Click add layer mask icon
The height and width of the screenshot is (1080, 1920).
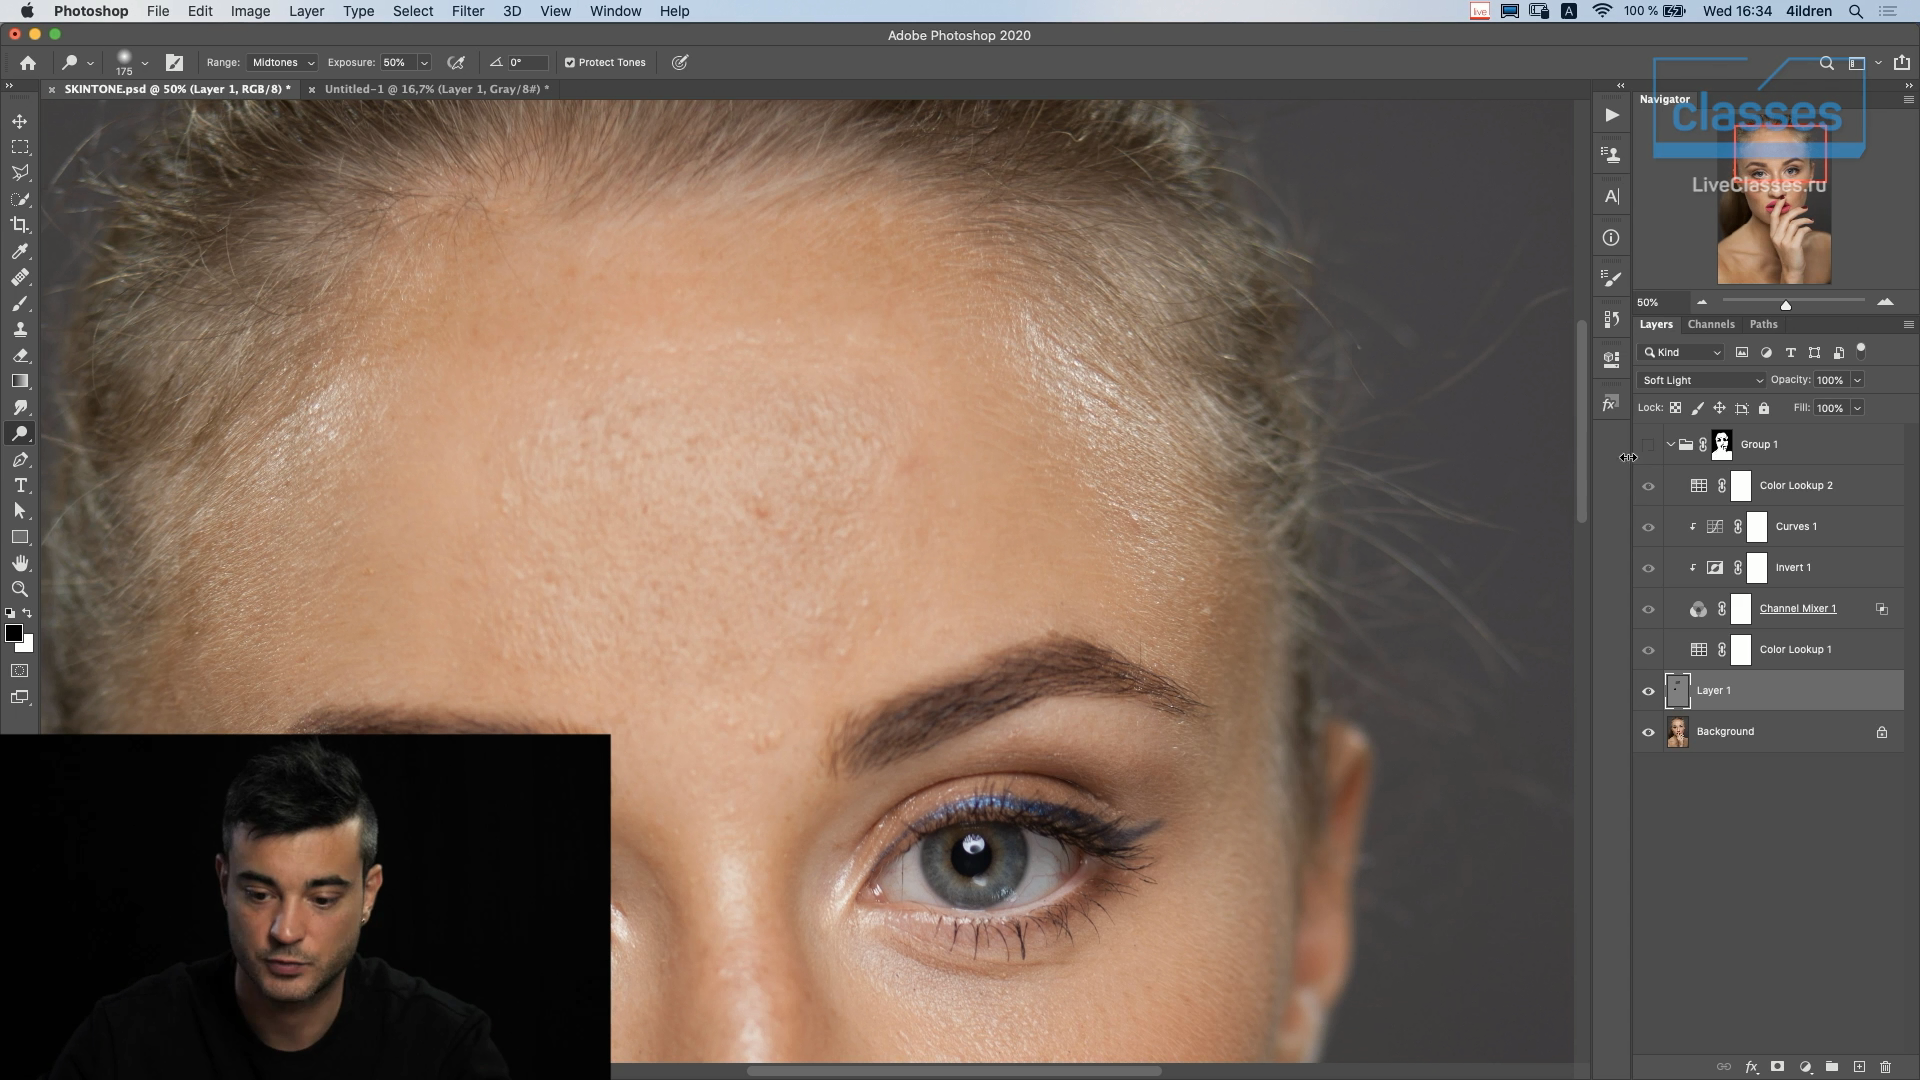(x=1777, y=1067)
